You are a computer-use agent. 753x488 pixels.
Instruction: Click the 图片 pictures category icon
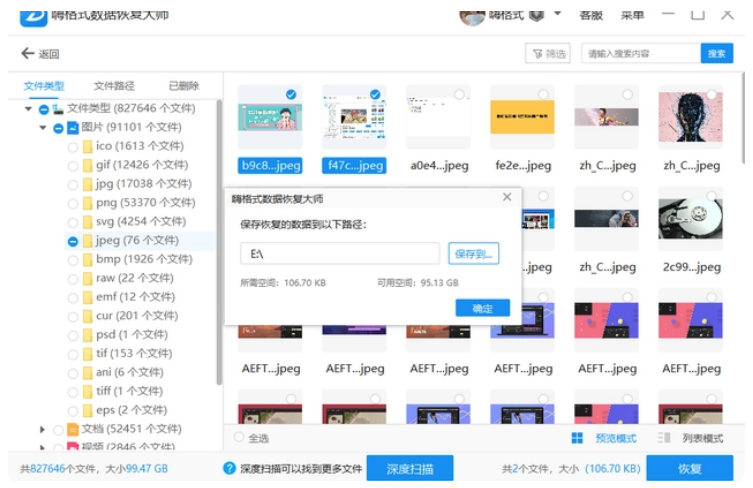pyautogui.click(x=73, y=127)
